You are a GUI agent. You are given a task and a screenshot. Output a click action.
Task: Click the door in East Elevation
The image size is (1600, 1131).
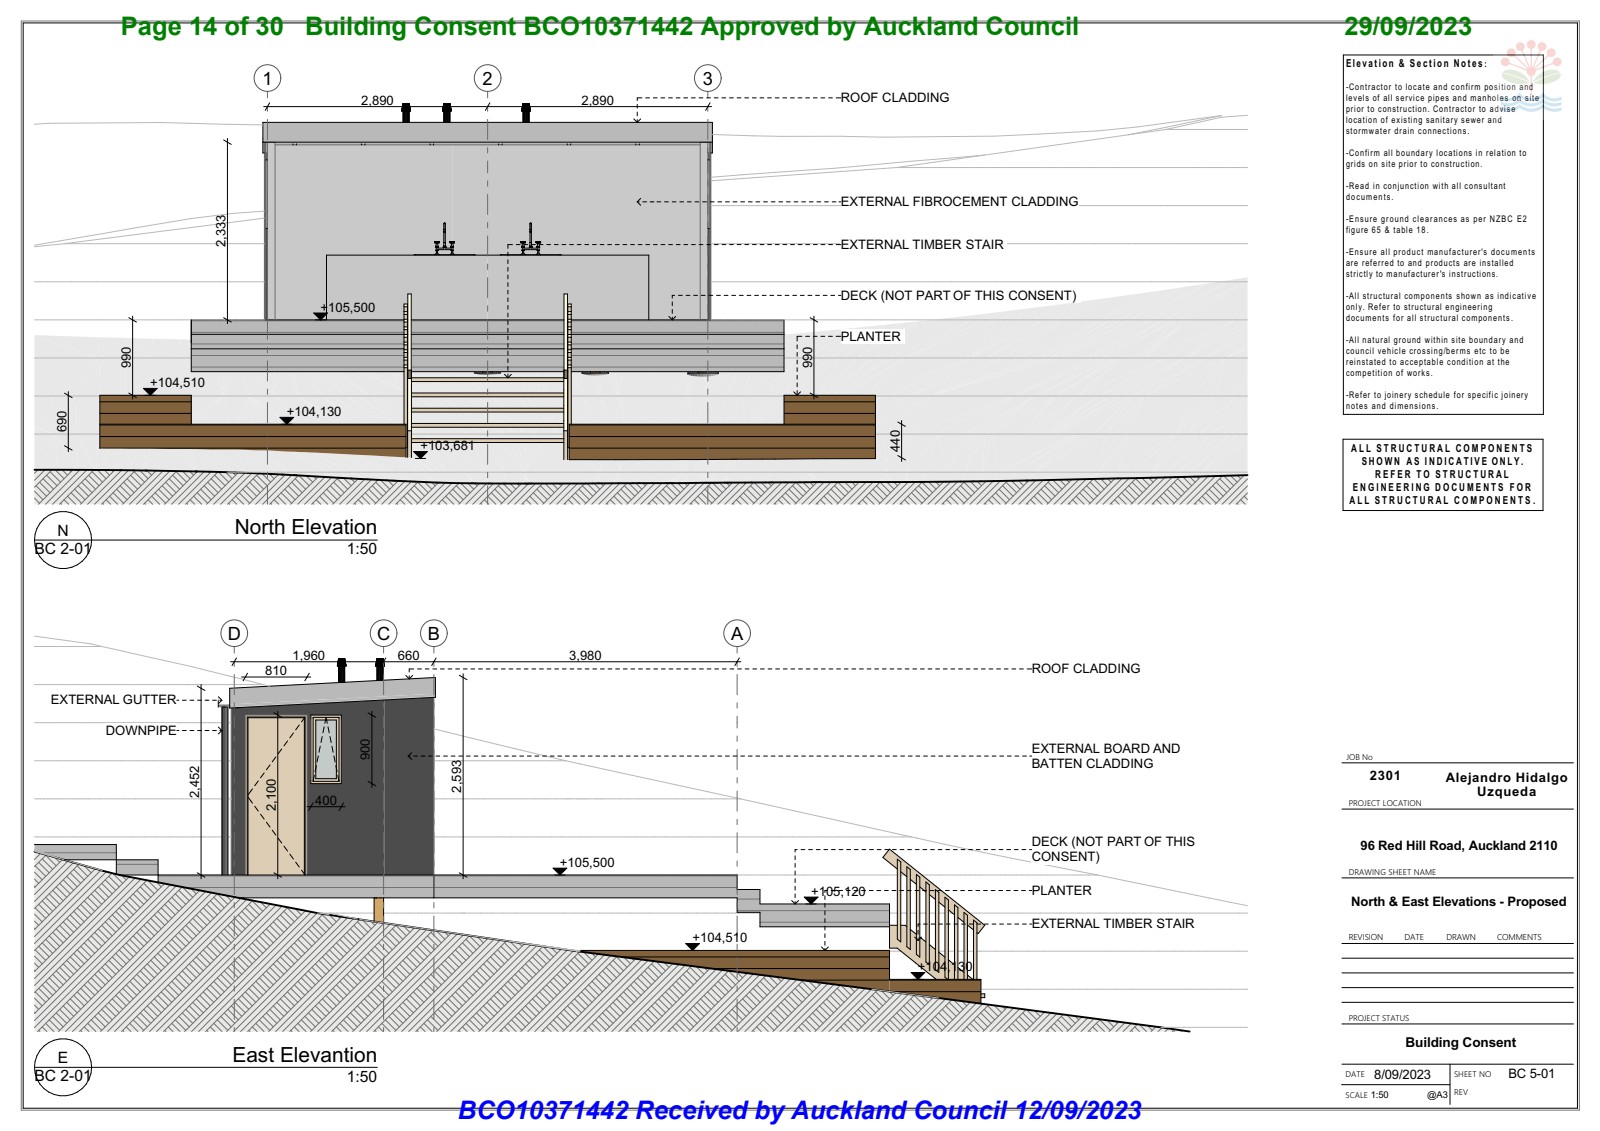[x=276, y=796]
